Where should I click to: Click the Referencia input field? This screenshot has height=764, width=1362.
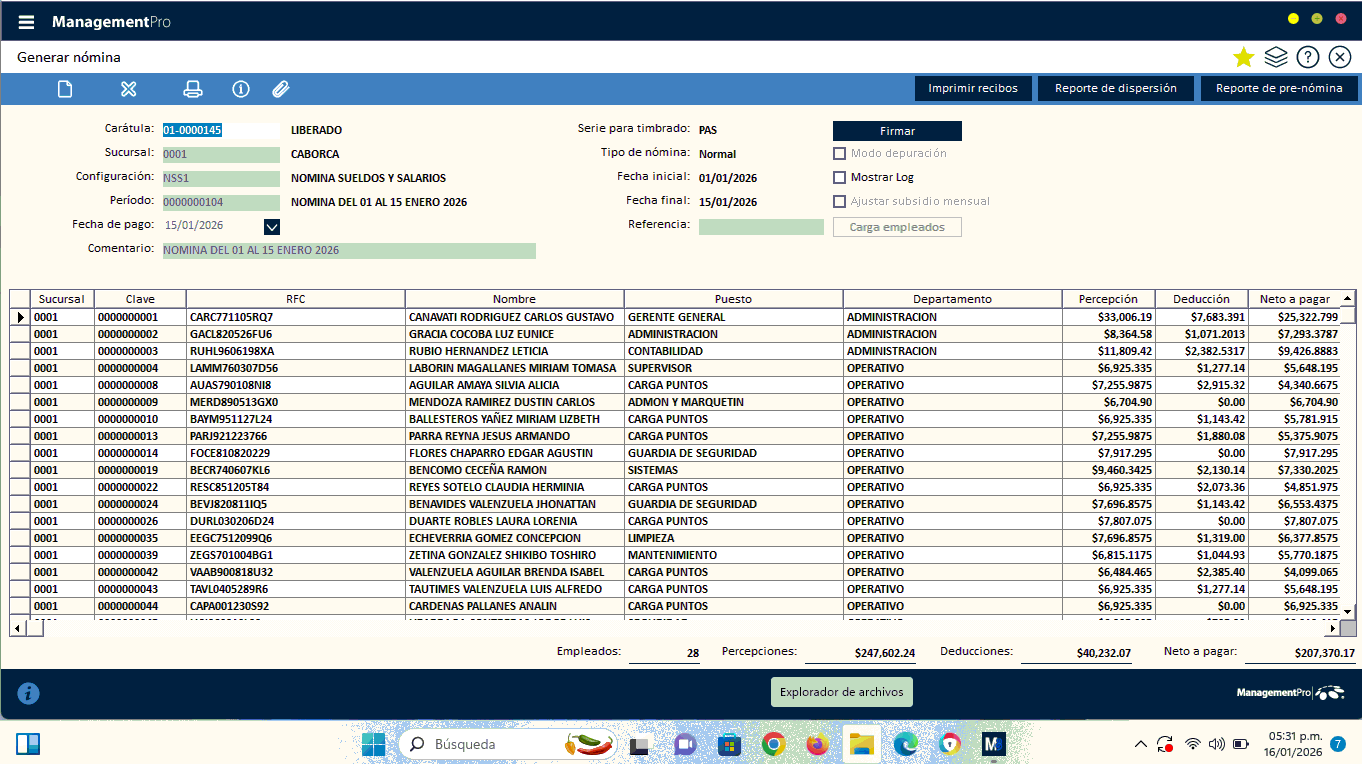[x=760, y=226]
